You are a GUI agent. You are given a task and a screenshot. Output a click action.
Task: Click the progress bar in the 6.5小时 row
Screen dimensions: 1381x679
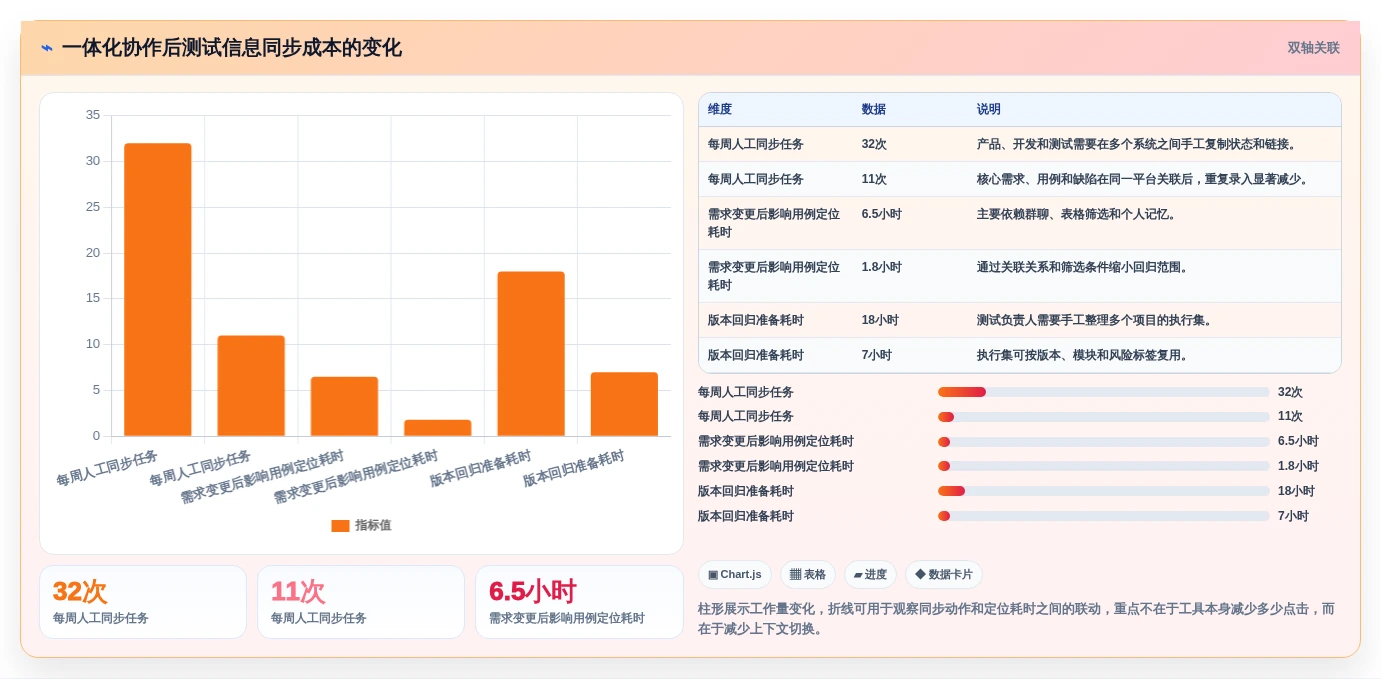(x=1103, y=441)
